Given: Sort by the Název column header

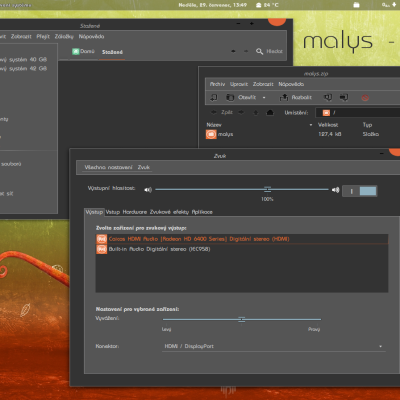Looking at the screenshot, I should [x=214, y=125].
